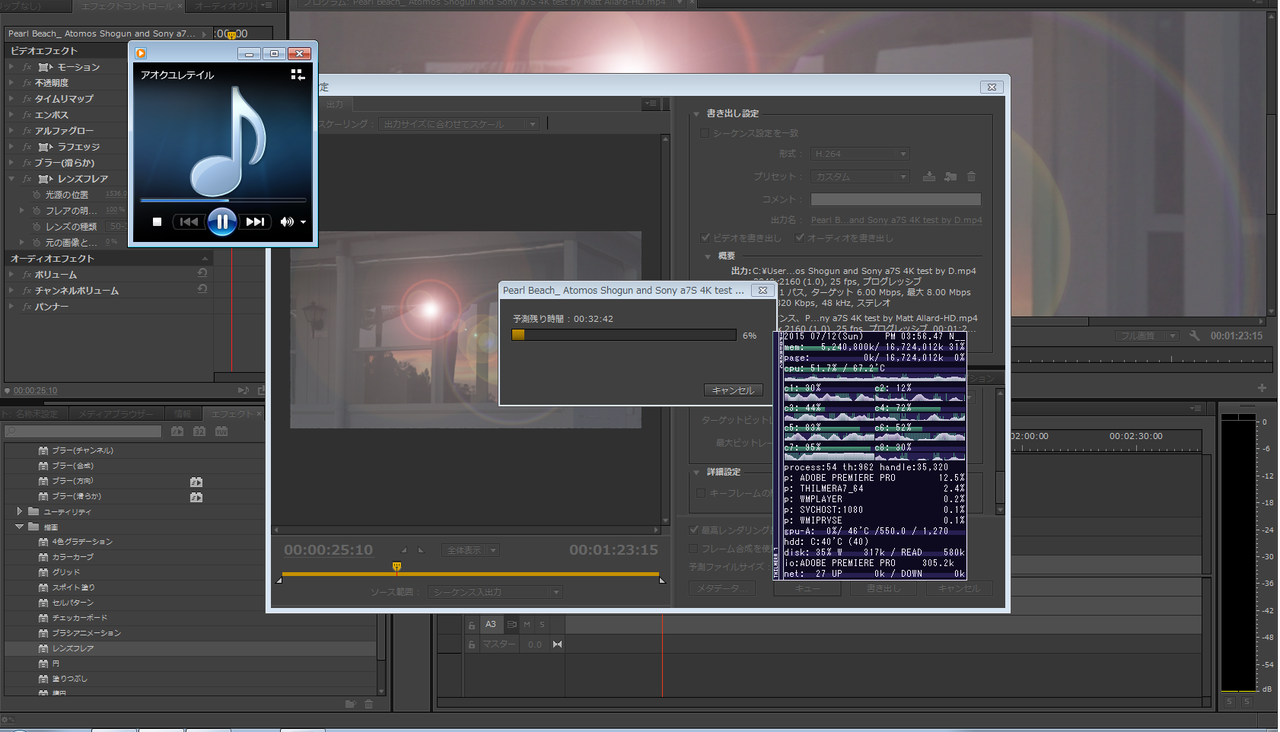Select the カラーカーブ effect
The width and height of the screenshot is (1280, 732).
coord(72,557)
